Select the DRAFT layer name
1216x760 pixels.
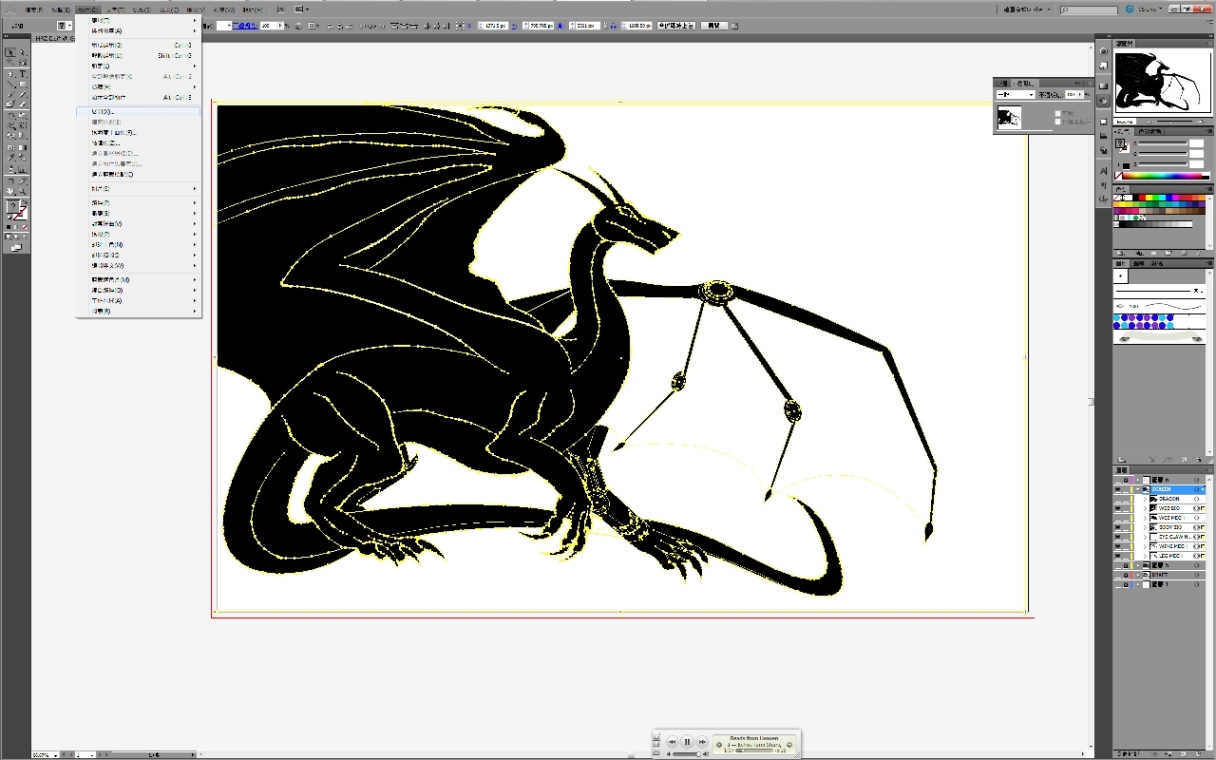click(1160, 575)
